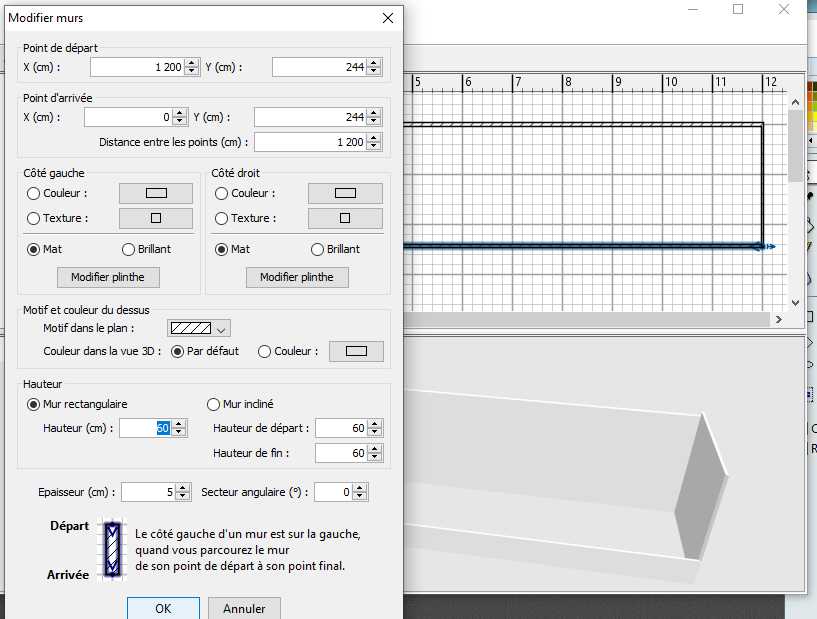Click left side Modifier plinthe button
Image resolution: width=817 pixels, height=619 pixels.
coord(108,277)
